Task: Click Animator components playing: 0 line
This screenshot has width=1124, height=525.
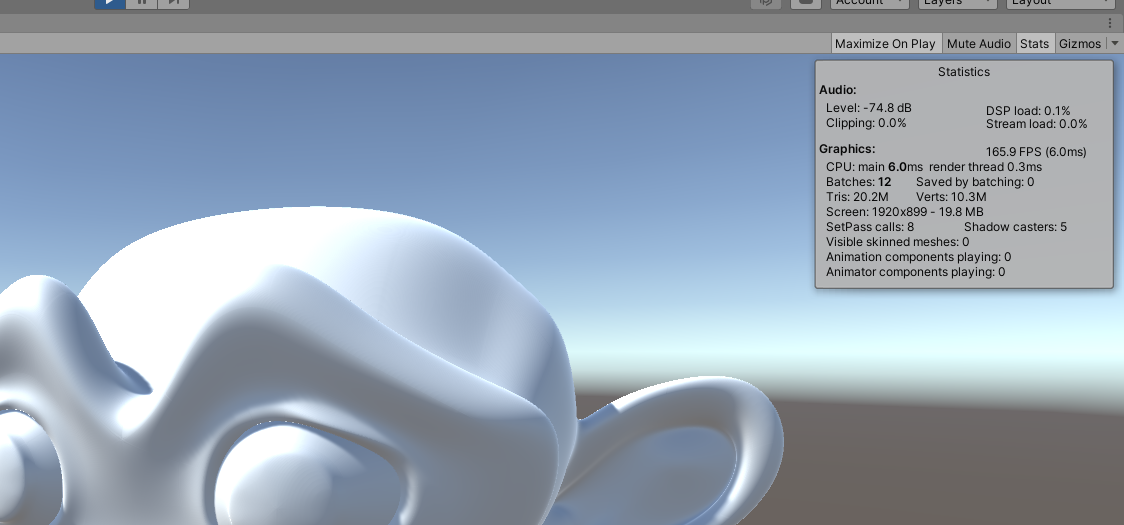Action: tap(915, 273)
